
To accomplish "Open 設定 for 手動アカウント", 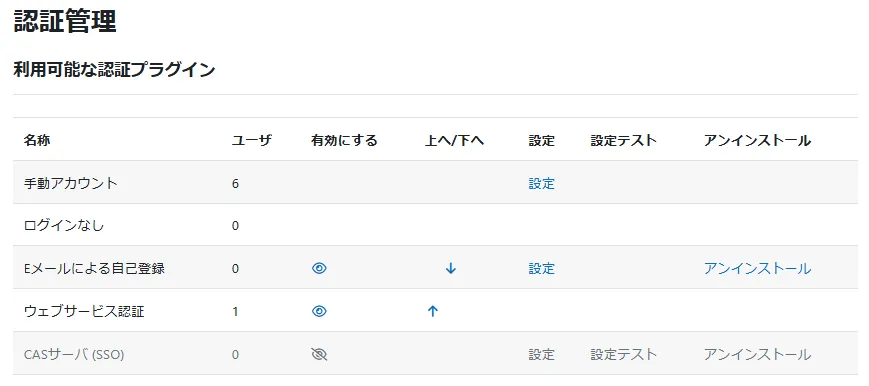I will (541, 184).
